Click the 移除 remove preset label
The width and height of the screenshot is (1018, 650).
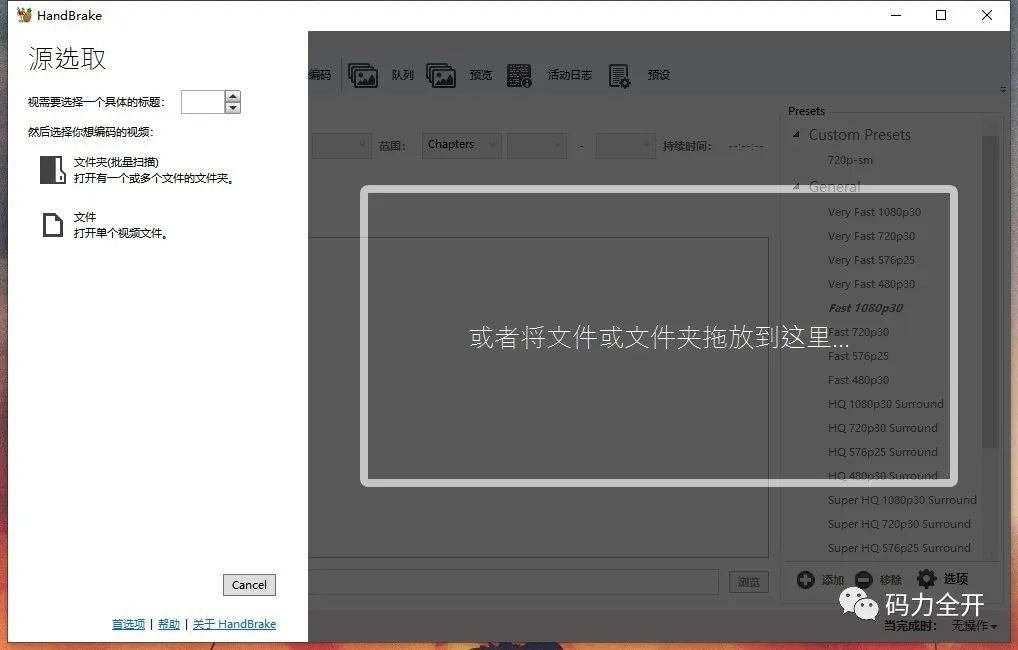click(891, 580)
